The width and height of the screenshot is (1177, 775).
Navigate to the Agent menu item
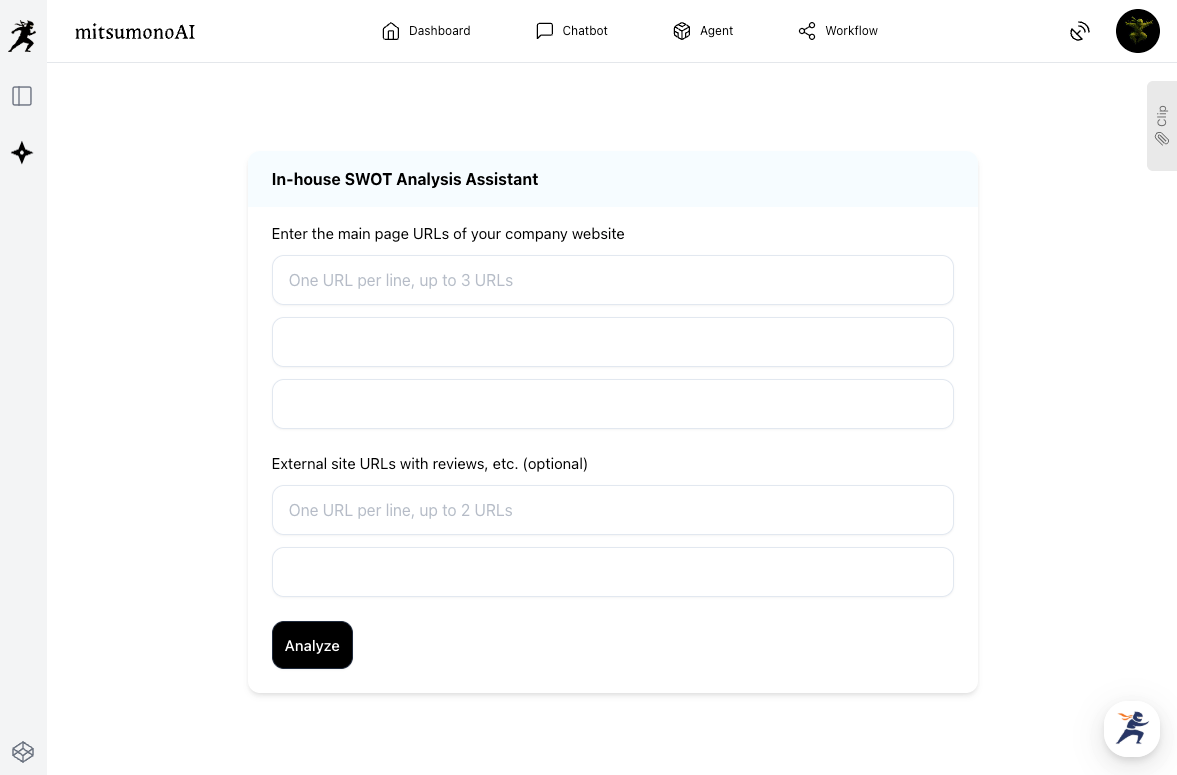click(x=703, y=31)
